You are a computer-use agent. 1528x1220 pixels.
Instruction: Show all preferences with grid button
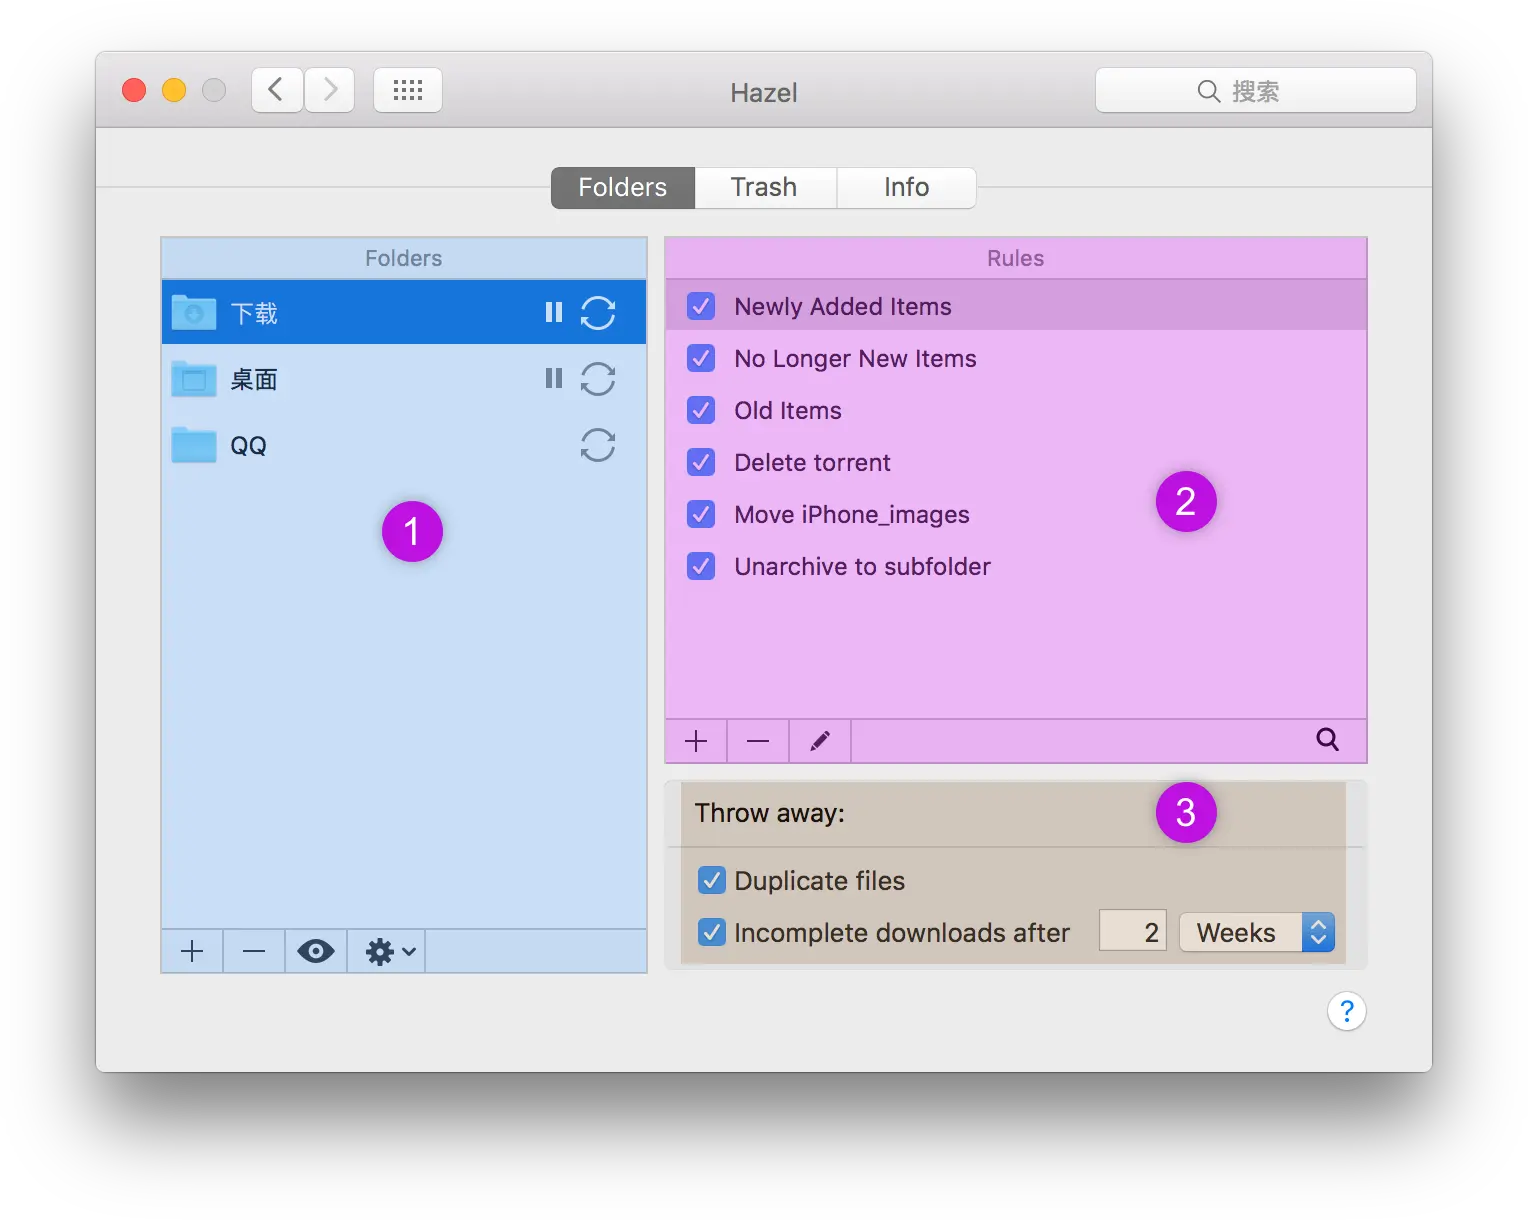point(408,90)
